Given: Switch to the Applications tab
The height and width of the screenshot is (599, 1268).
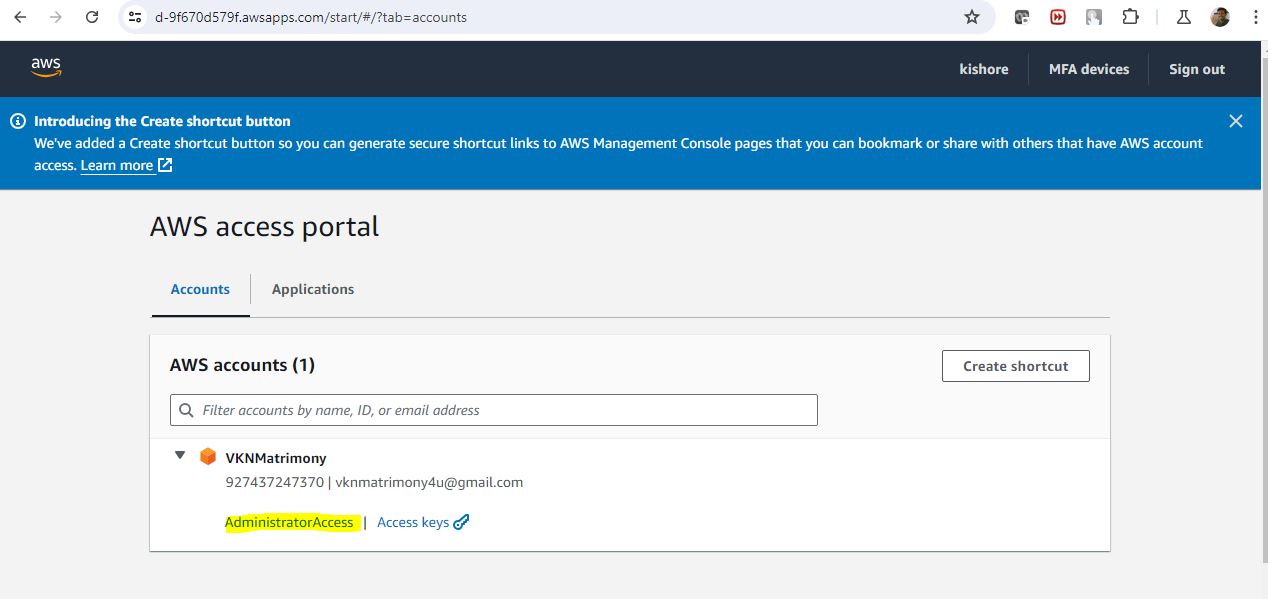Looking at the screenshot, I should [x=313, y=289].
